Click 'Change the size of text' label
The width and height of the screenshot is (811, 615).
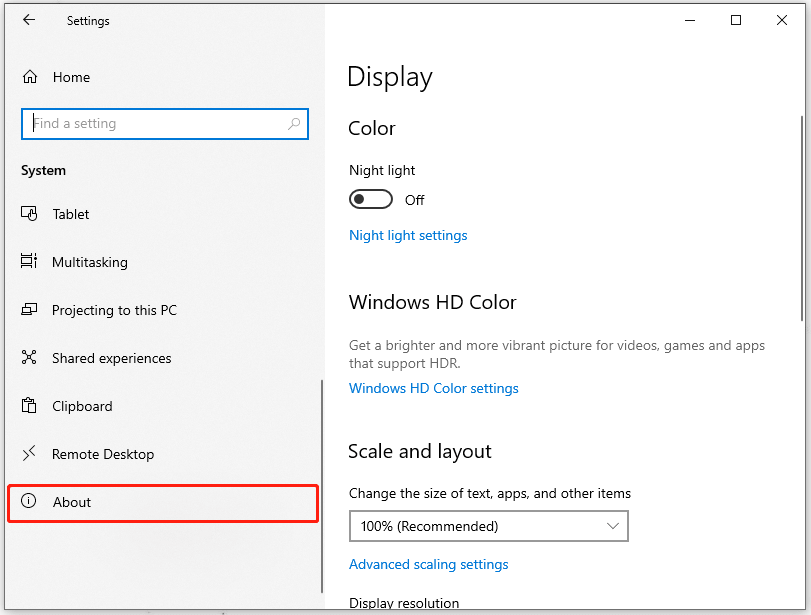pyautogui.click(x=490, y=493)
